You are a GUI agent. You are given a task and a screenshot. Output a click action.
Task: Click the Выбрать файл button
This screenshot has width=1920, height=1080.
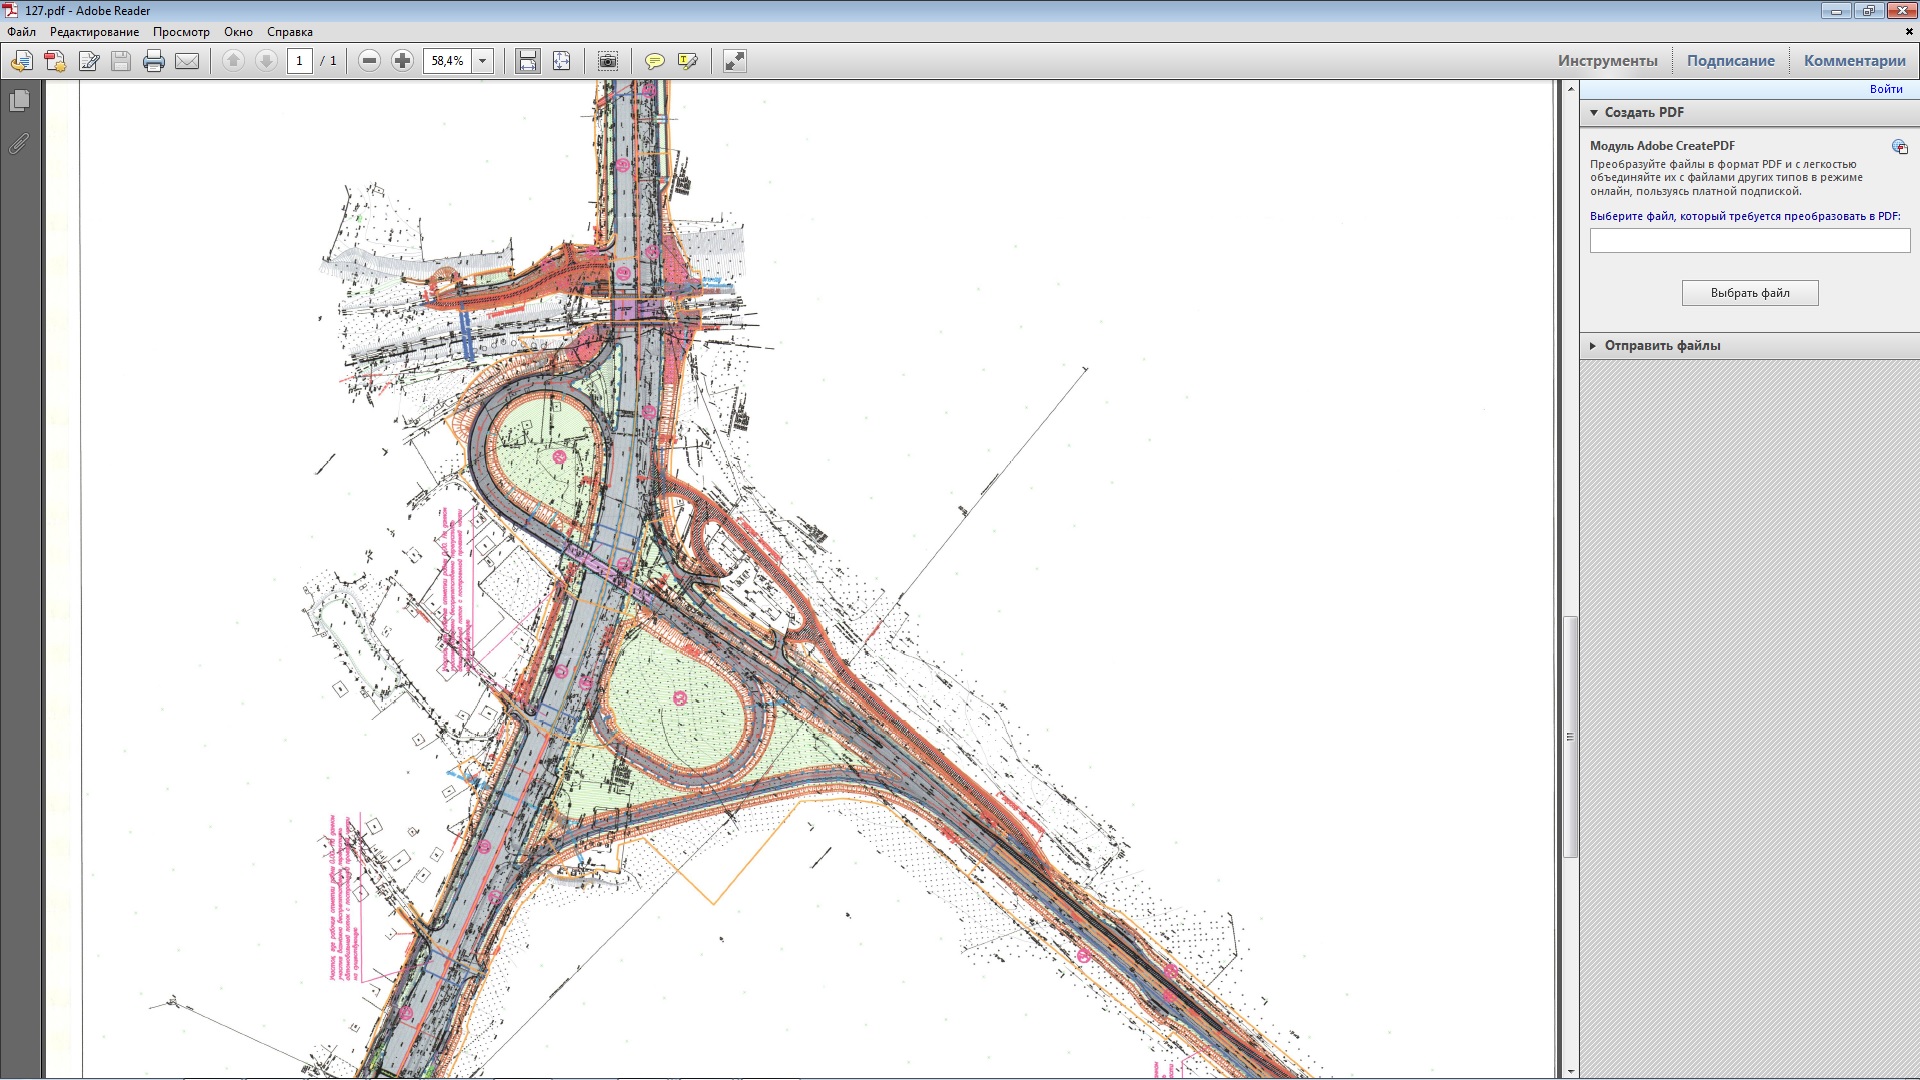[1749, 293]
